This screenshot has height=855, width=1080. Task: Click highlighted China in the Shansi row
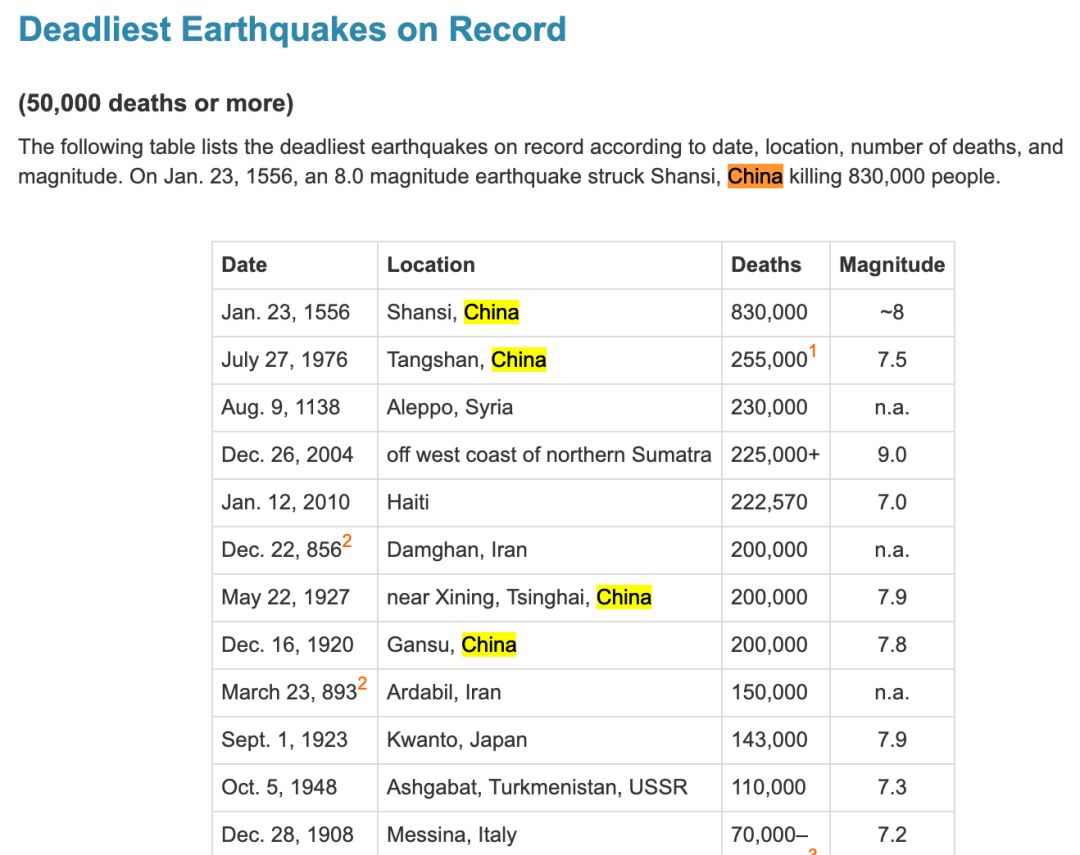(491, 312)
